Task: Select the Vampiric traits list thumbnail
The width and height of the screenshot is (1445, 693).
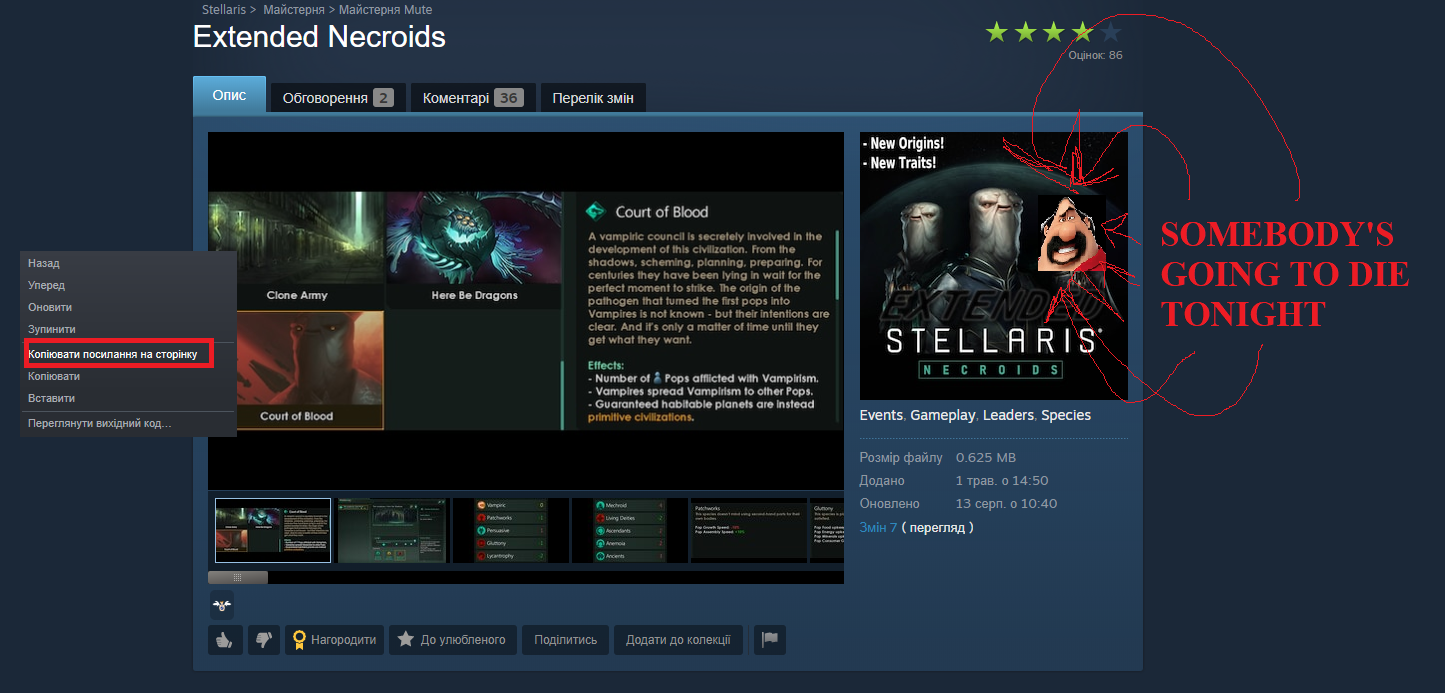Action: (511, 530)
